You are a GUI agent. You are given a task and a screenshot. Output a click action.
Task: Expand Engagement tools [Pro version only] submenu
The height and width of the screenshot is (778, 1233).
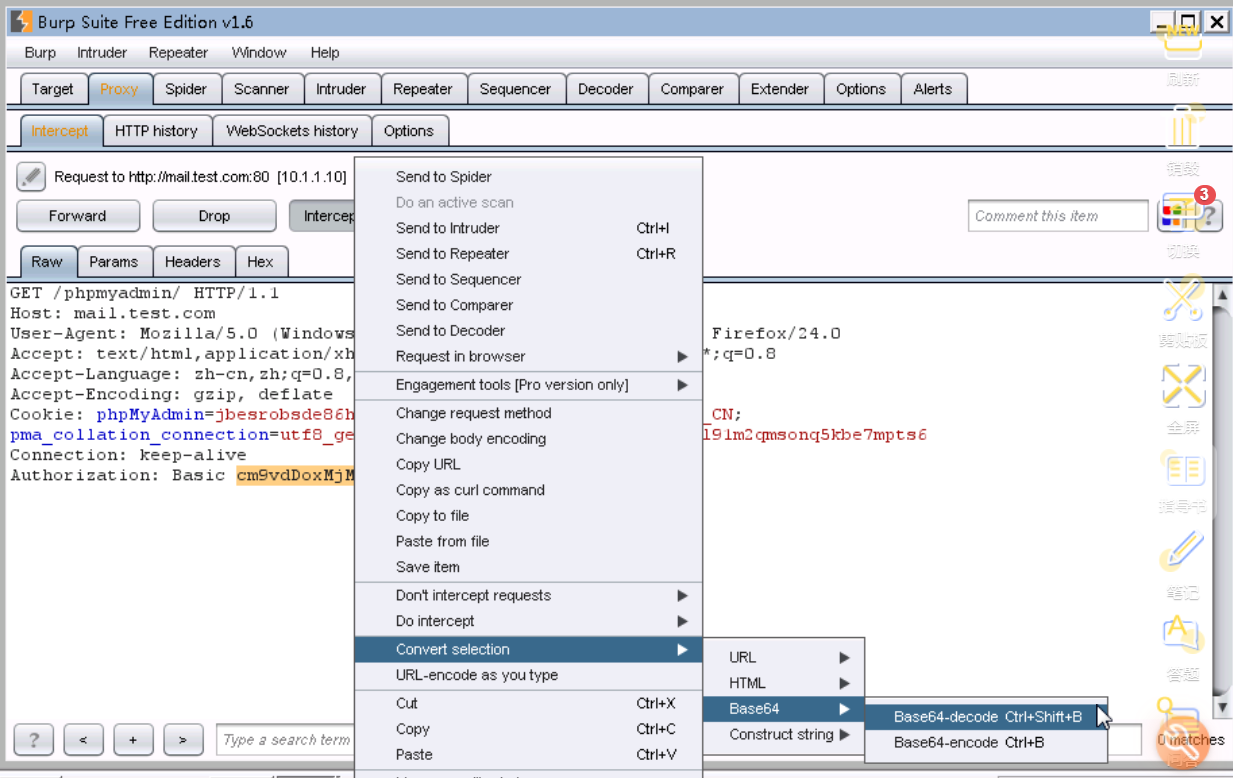529,385
